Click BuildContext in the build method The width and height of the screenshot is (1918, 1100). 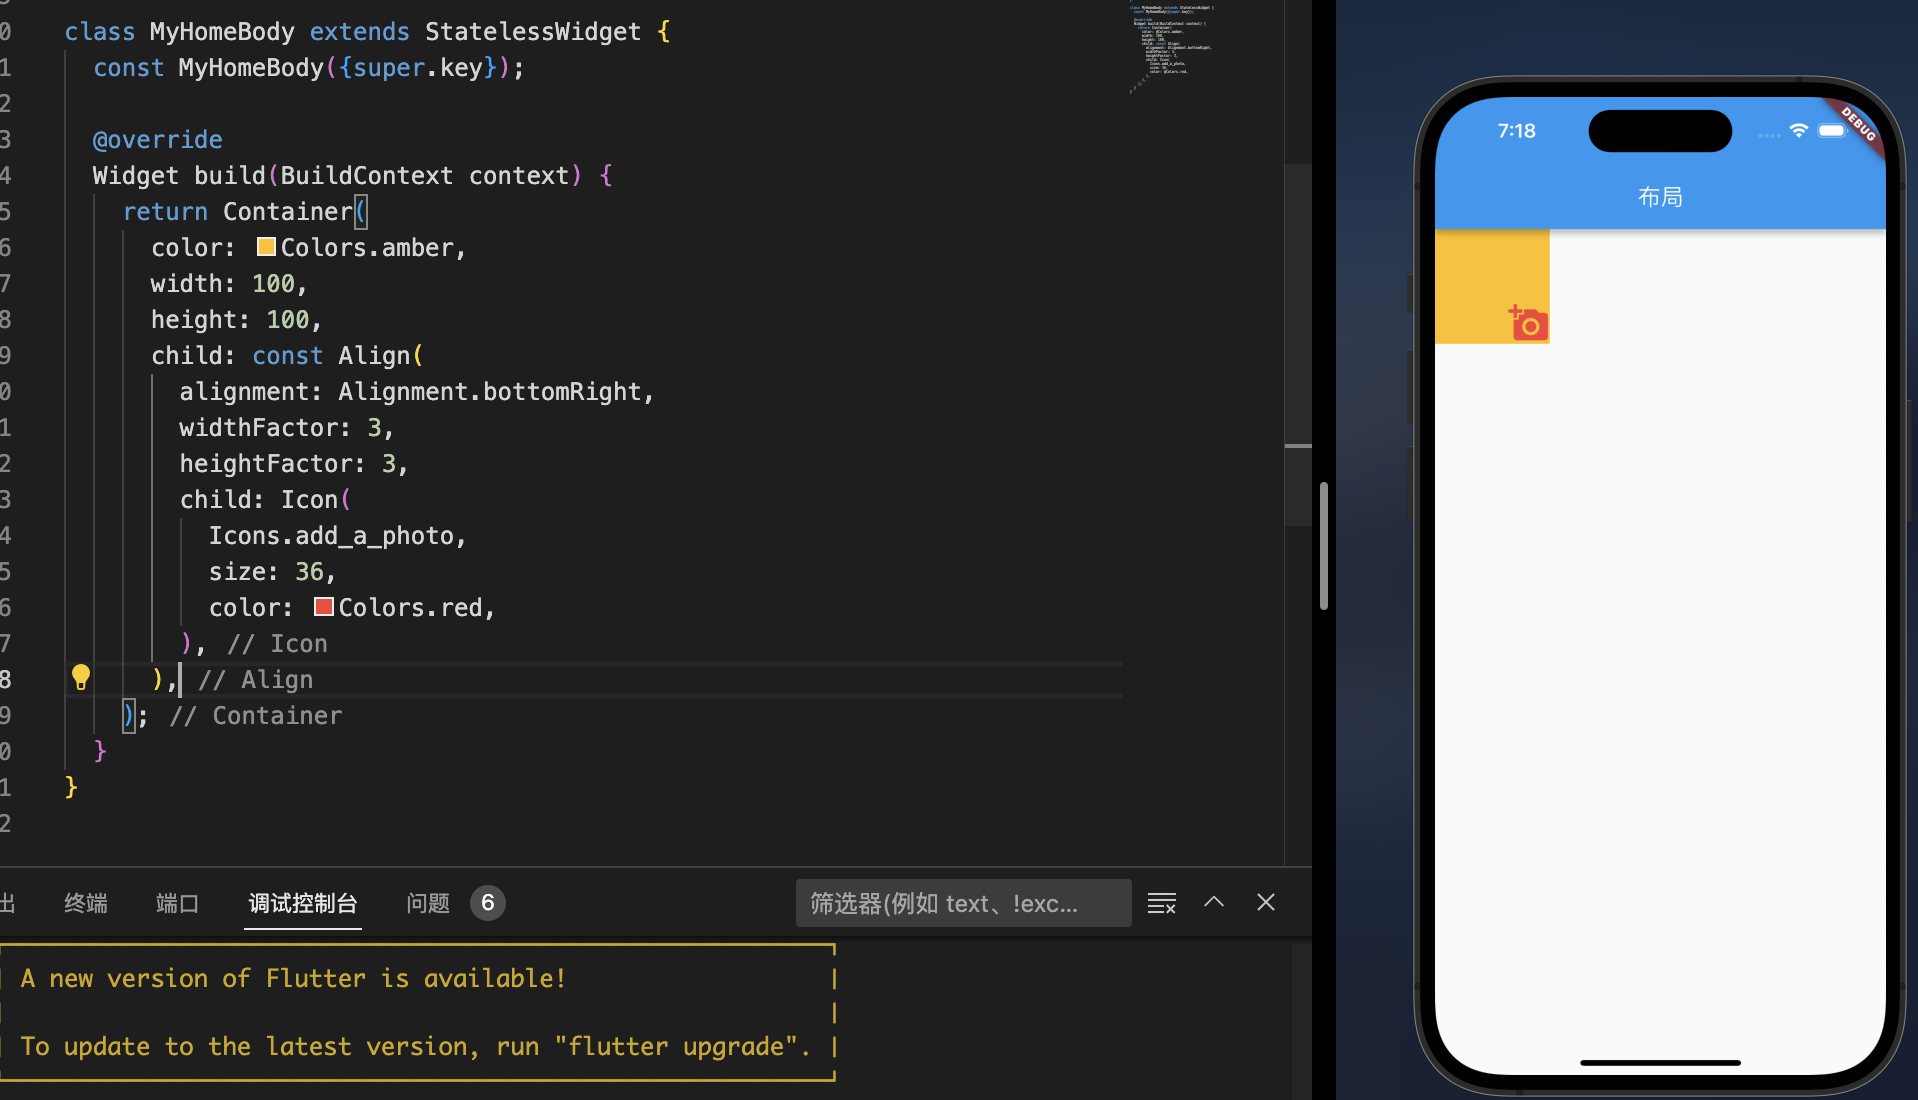[x=366, y=175]
